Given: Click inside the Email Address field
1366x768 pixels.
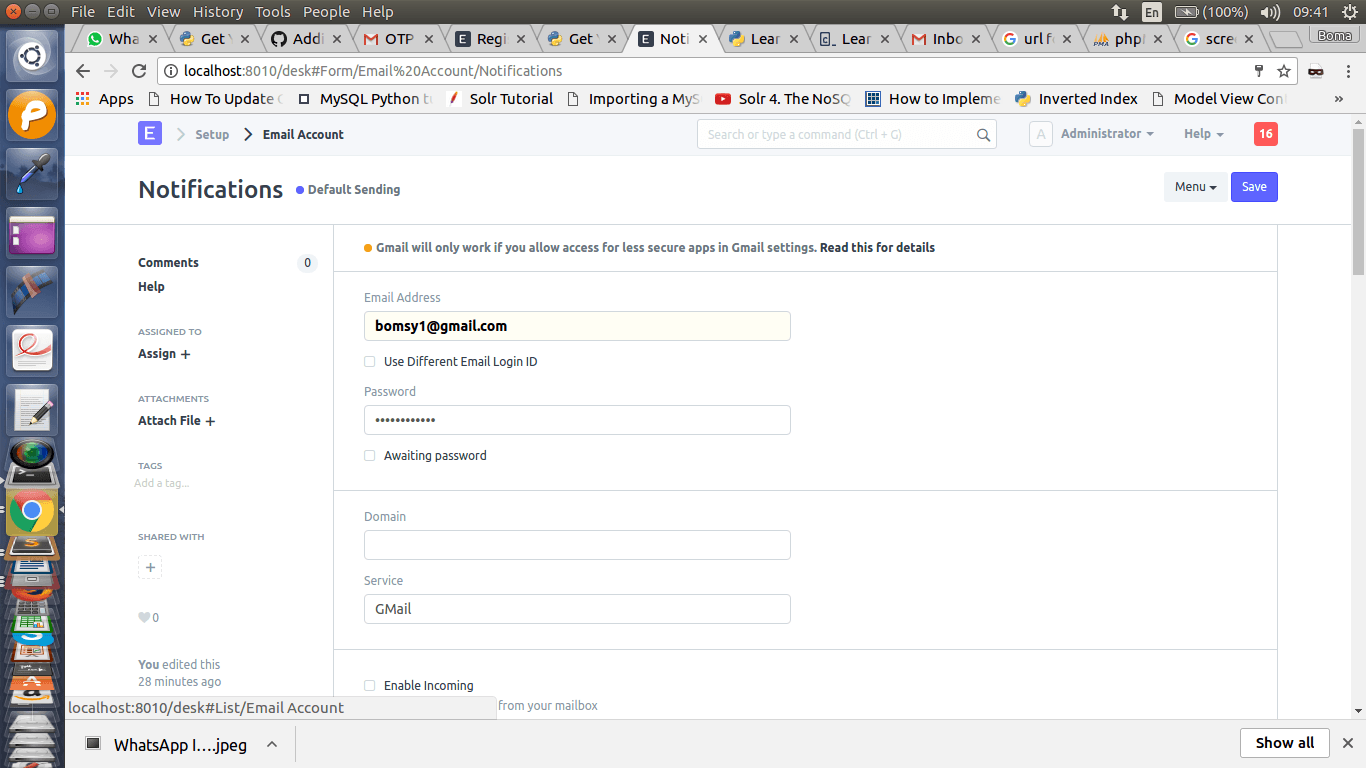Looking at the screenshot, I should coord(577,326).
